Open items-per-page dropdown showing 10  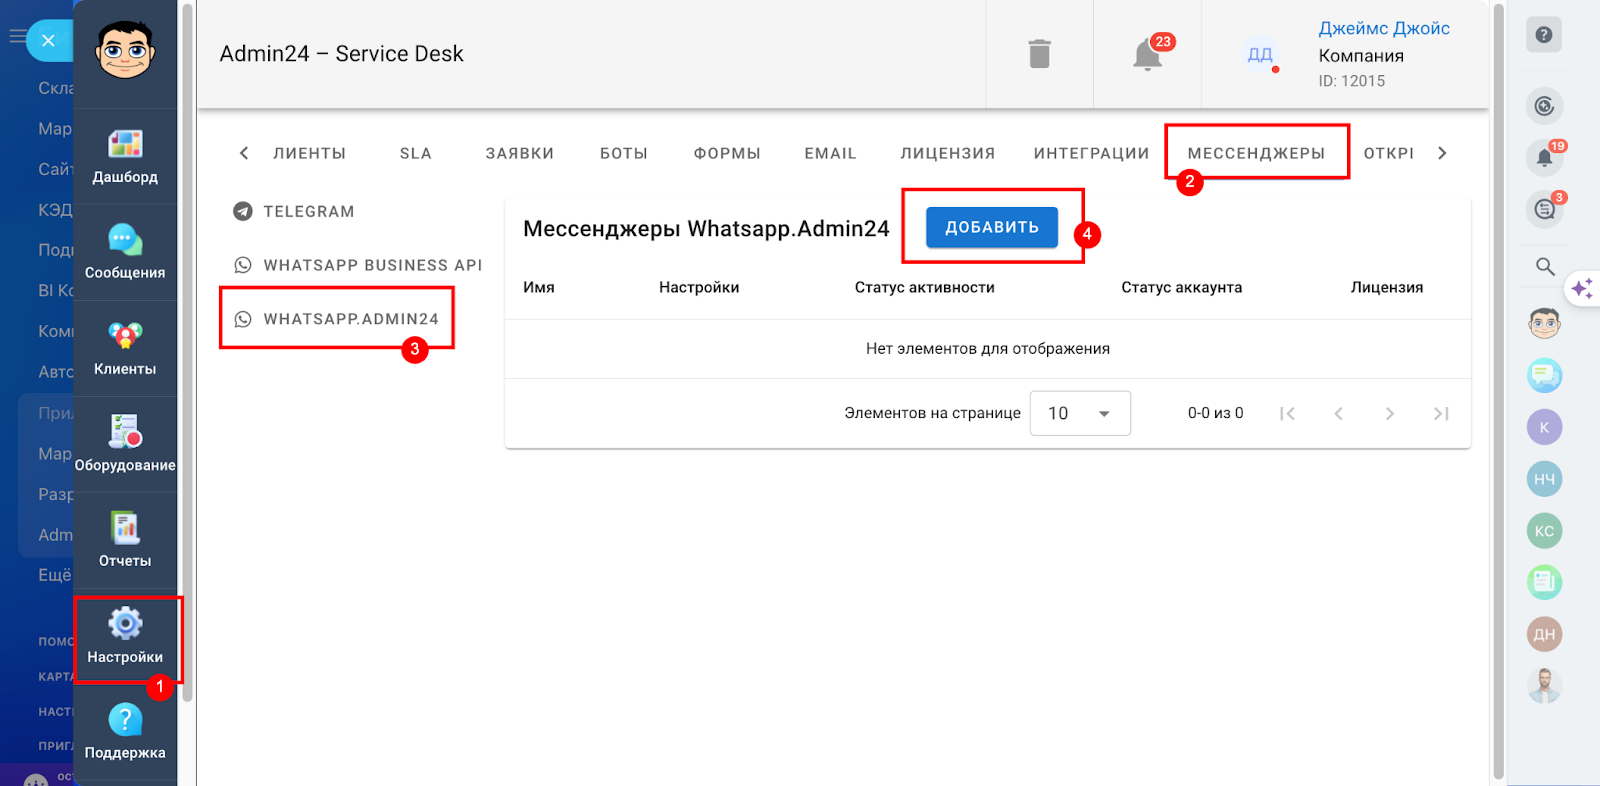tap(1079, 414)
